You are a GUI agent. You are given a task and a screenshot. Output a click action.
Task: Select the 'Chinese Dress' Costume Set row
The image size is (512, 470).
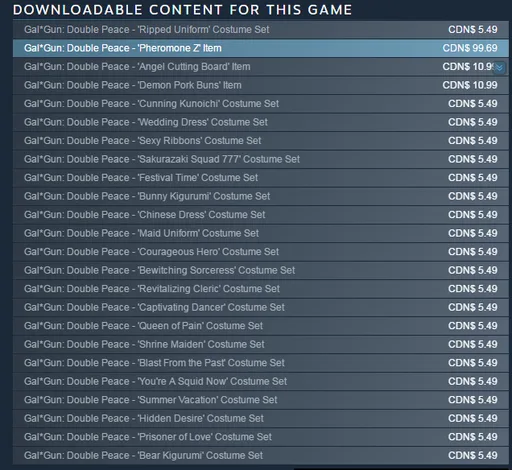click(261, 215)
